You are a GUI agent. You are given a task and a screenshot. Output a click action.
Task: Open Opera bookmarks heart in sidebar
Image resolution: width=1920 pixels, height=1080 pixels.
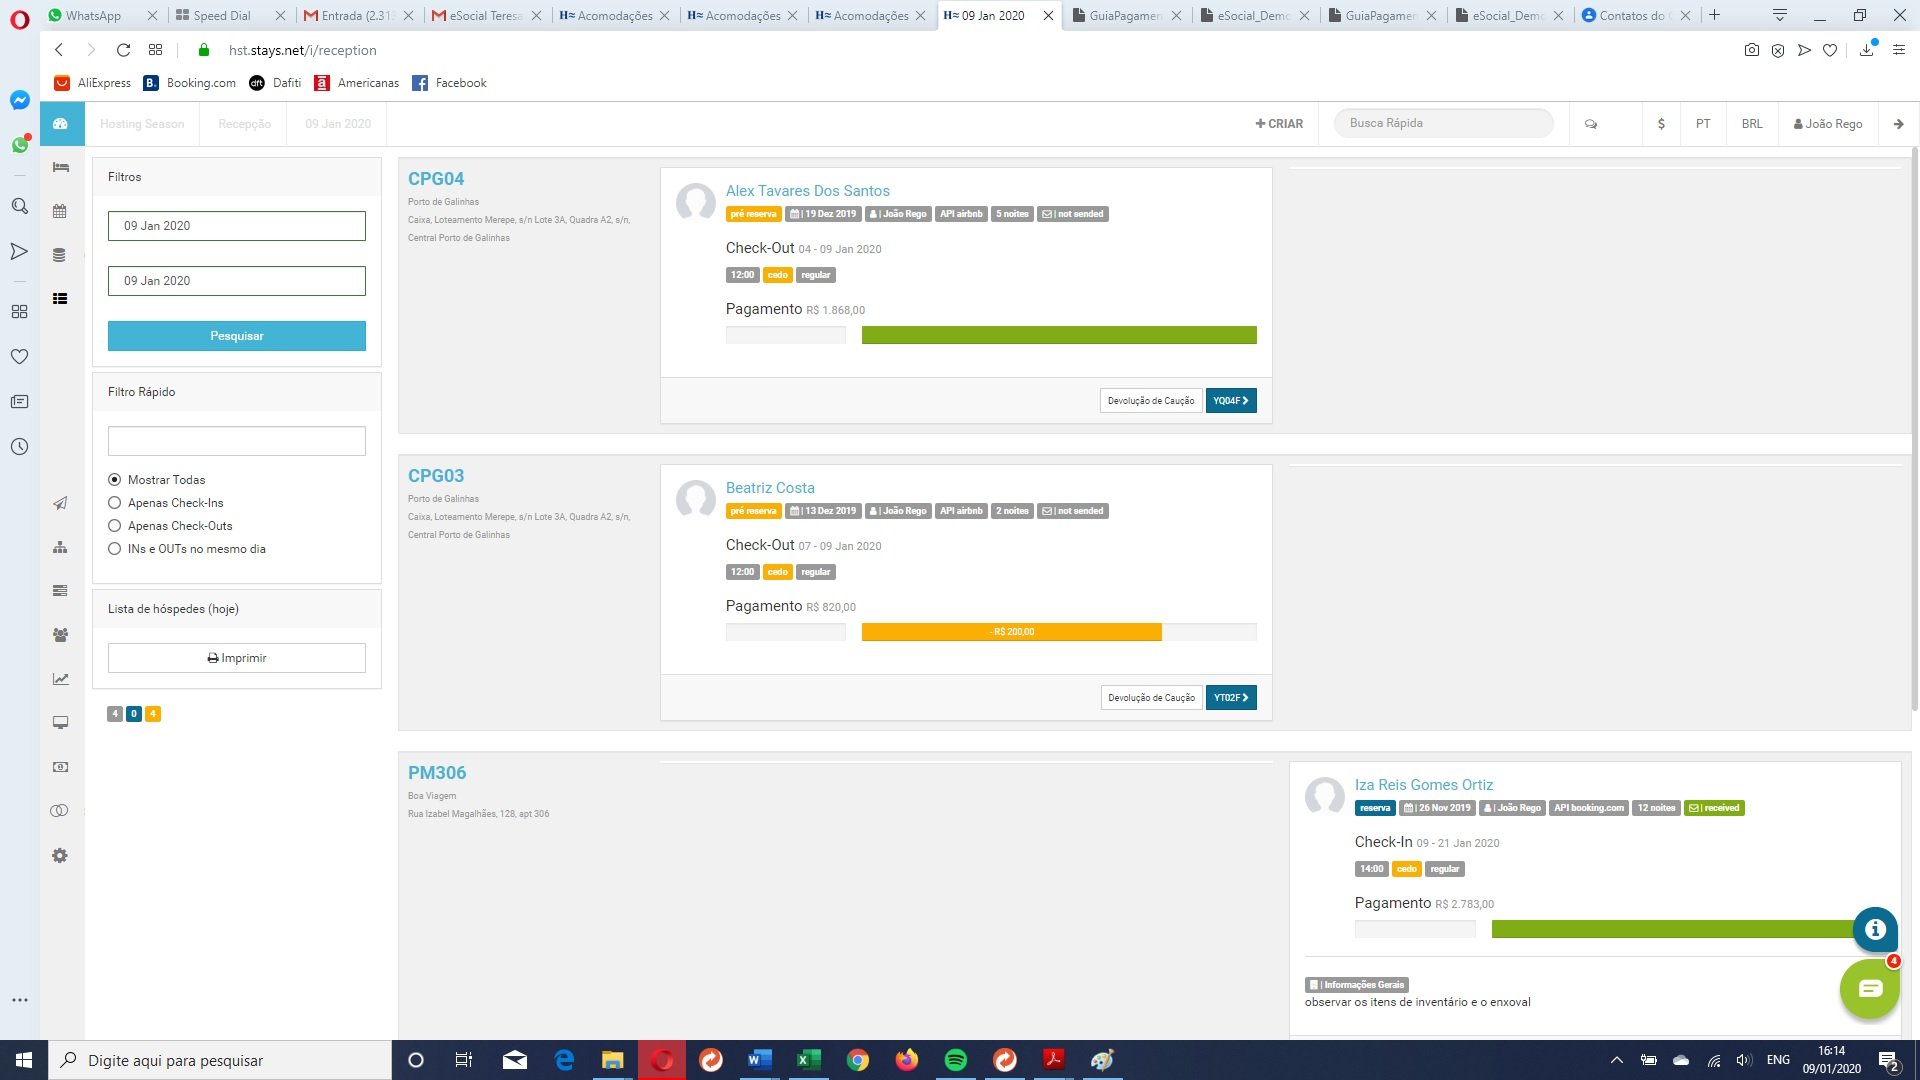(19, 357)
